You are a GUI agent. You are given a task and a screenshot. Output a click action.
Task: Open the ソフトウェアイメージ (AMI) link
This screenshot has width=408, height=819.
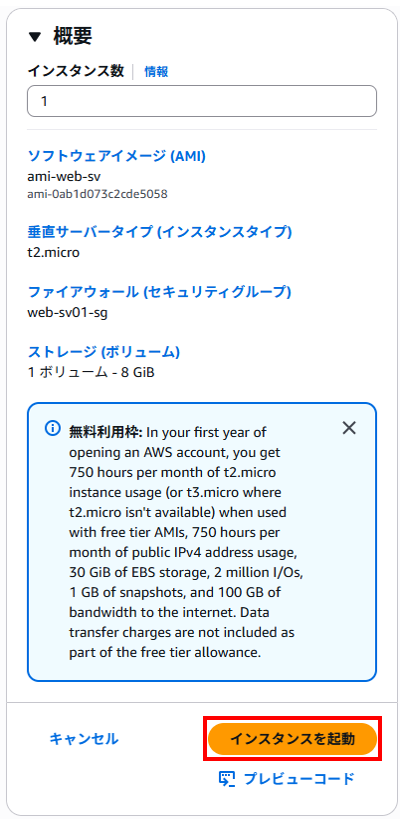(116, 156)
